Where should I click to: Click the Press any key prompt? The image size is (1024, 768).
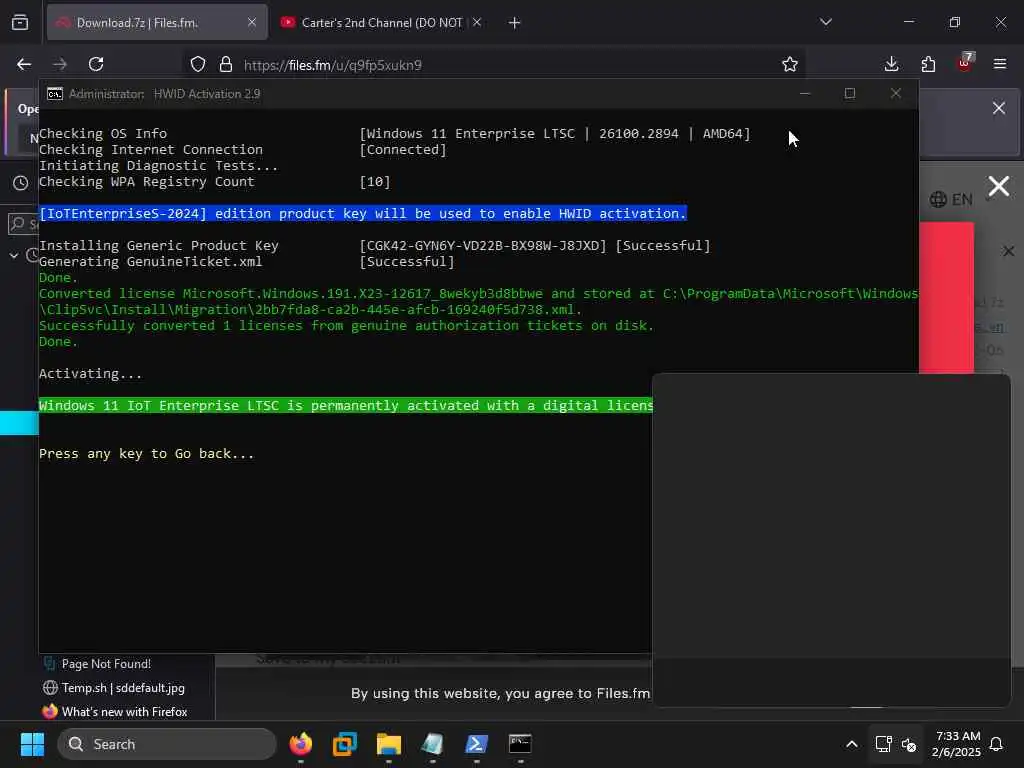pyautogui.click(x=146, y=454)
